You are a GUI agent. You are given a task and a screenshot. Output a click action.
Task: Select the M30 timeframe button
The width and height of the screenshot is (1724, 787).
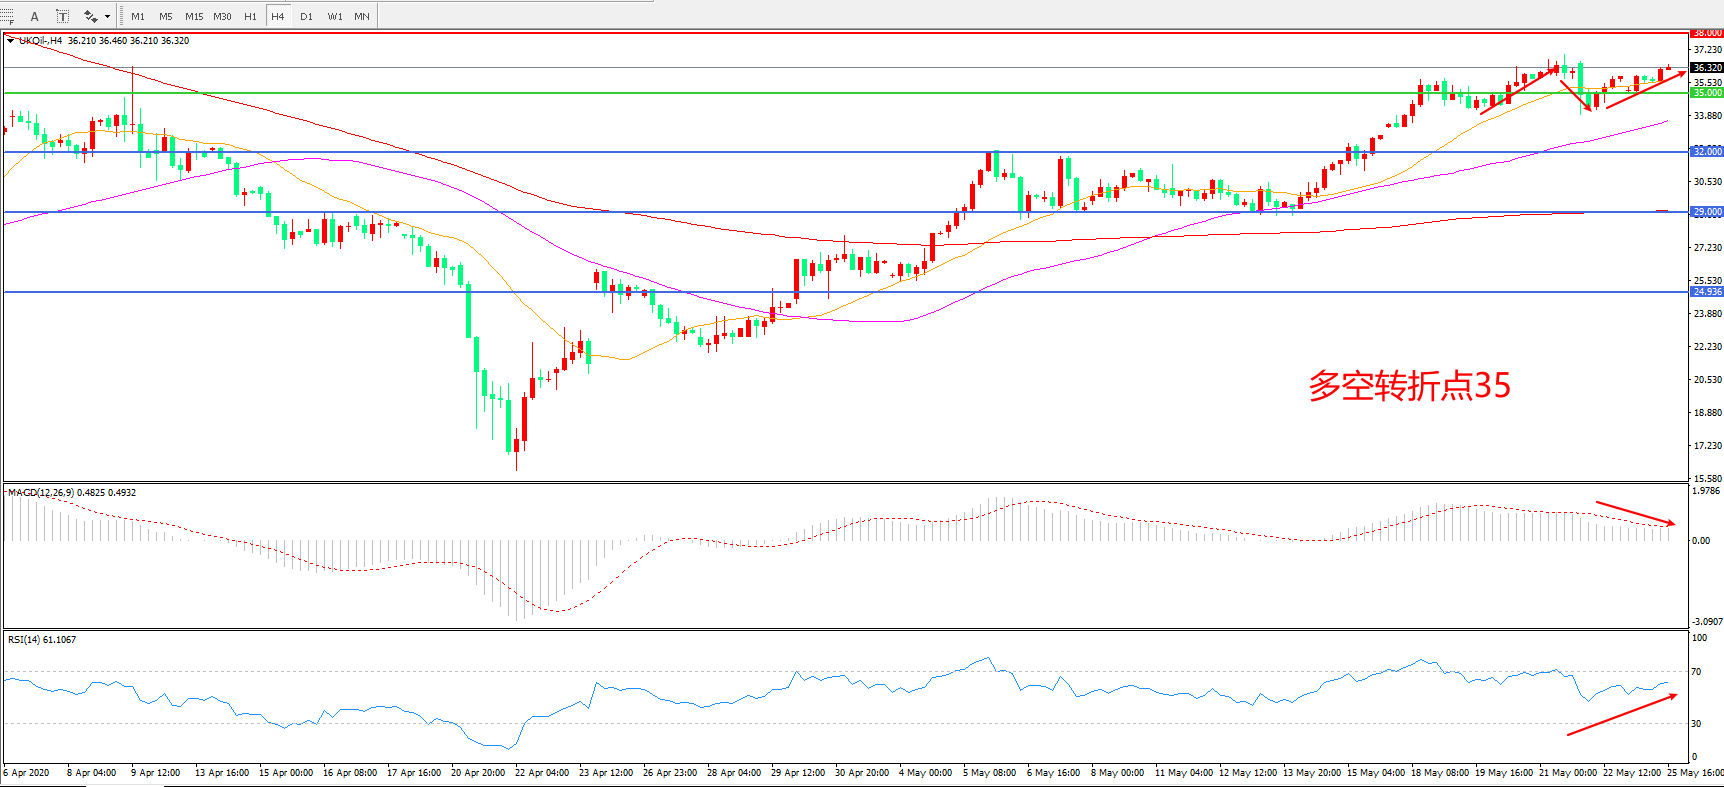coord(222,16)
